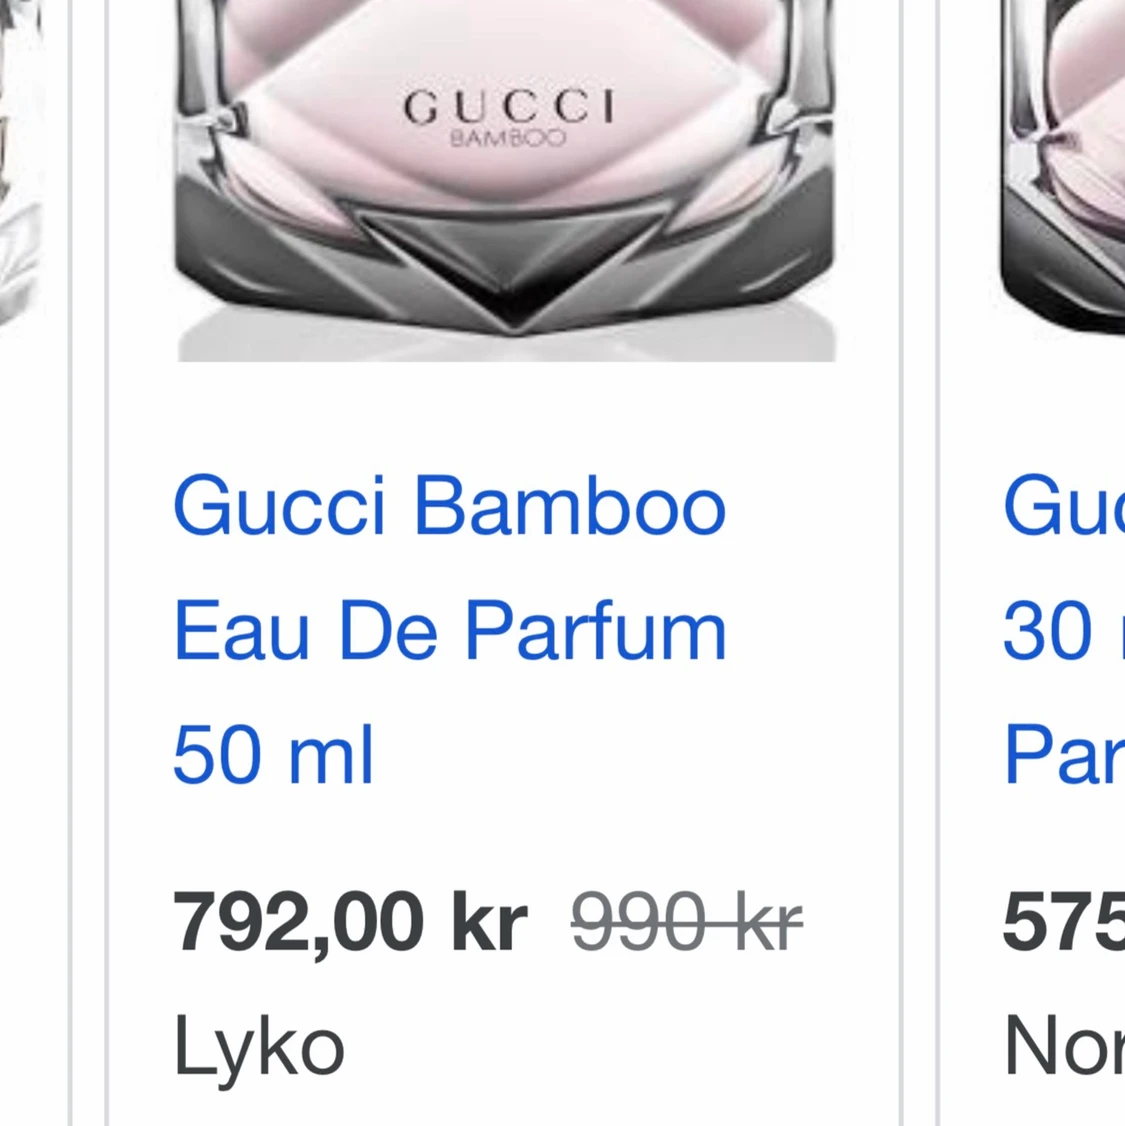The height and width of the screenshot is (1126, 1125).
Task: Click the 'Gucci Bamboo' first title line
Action: 449,505
